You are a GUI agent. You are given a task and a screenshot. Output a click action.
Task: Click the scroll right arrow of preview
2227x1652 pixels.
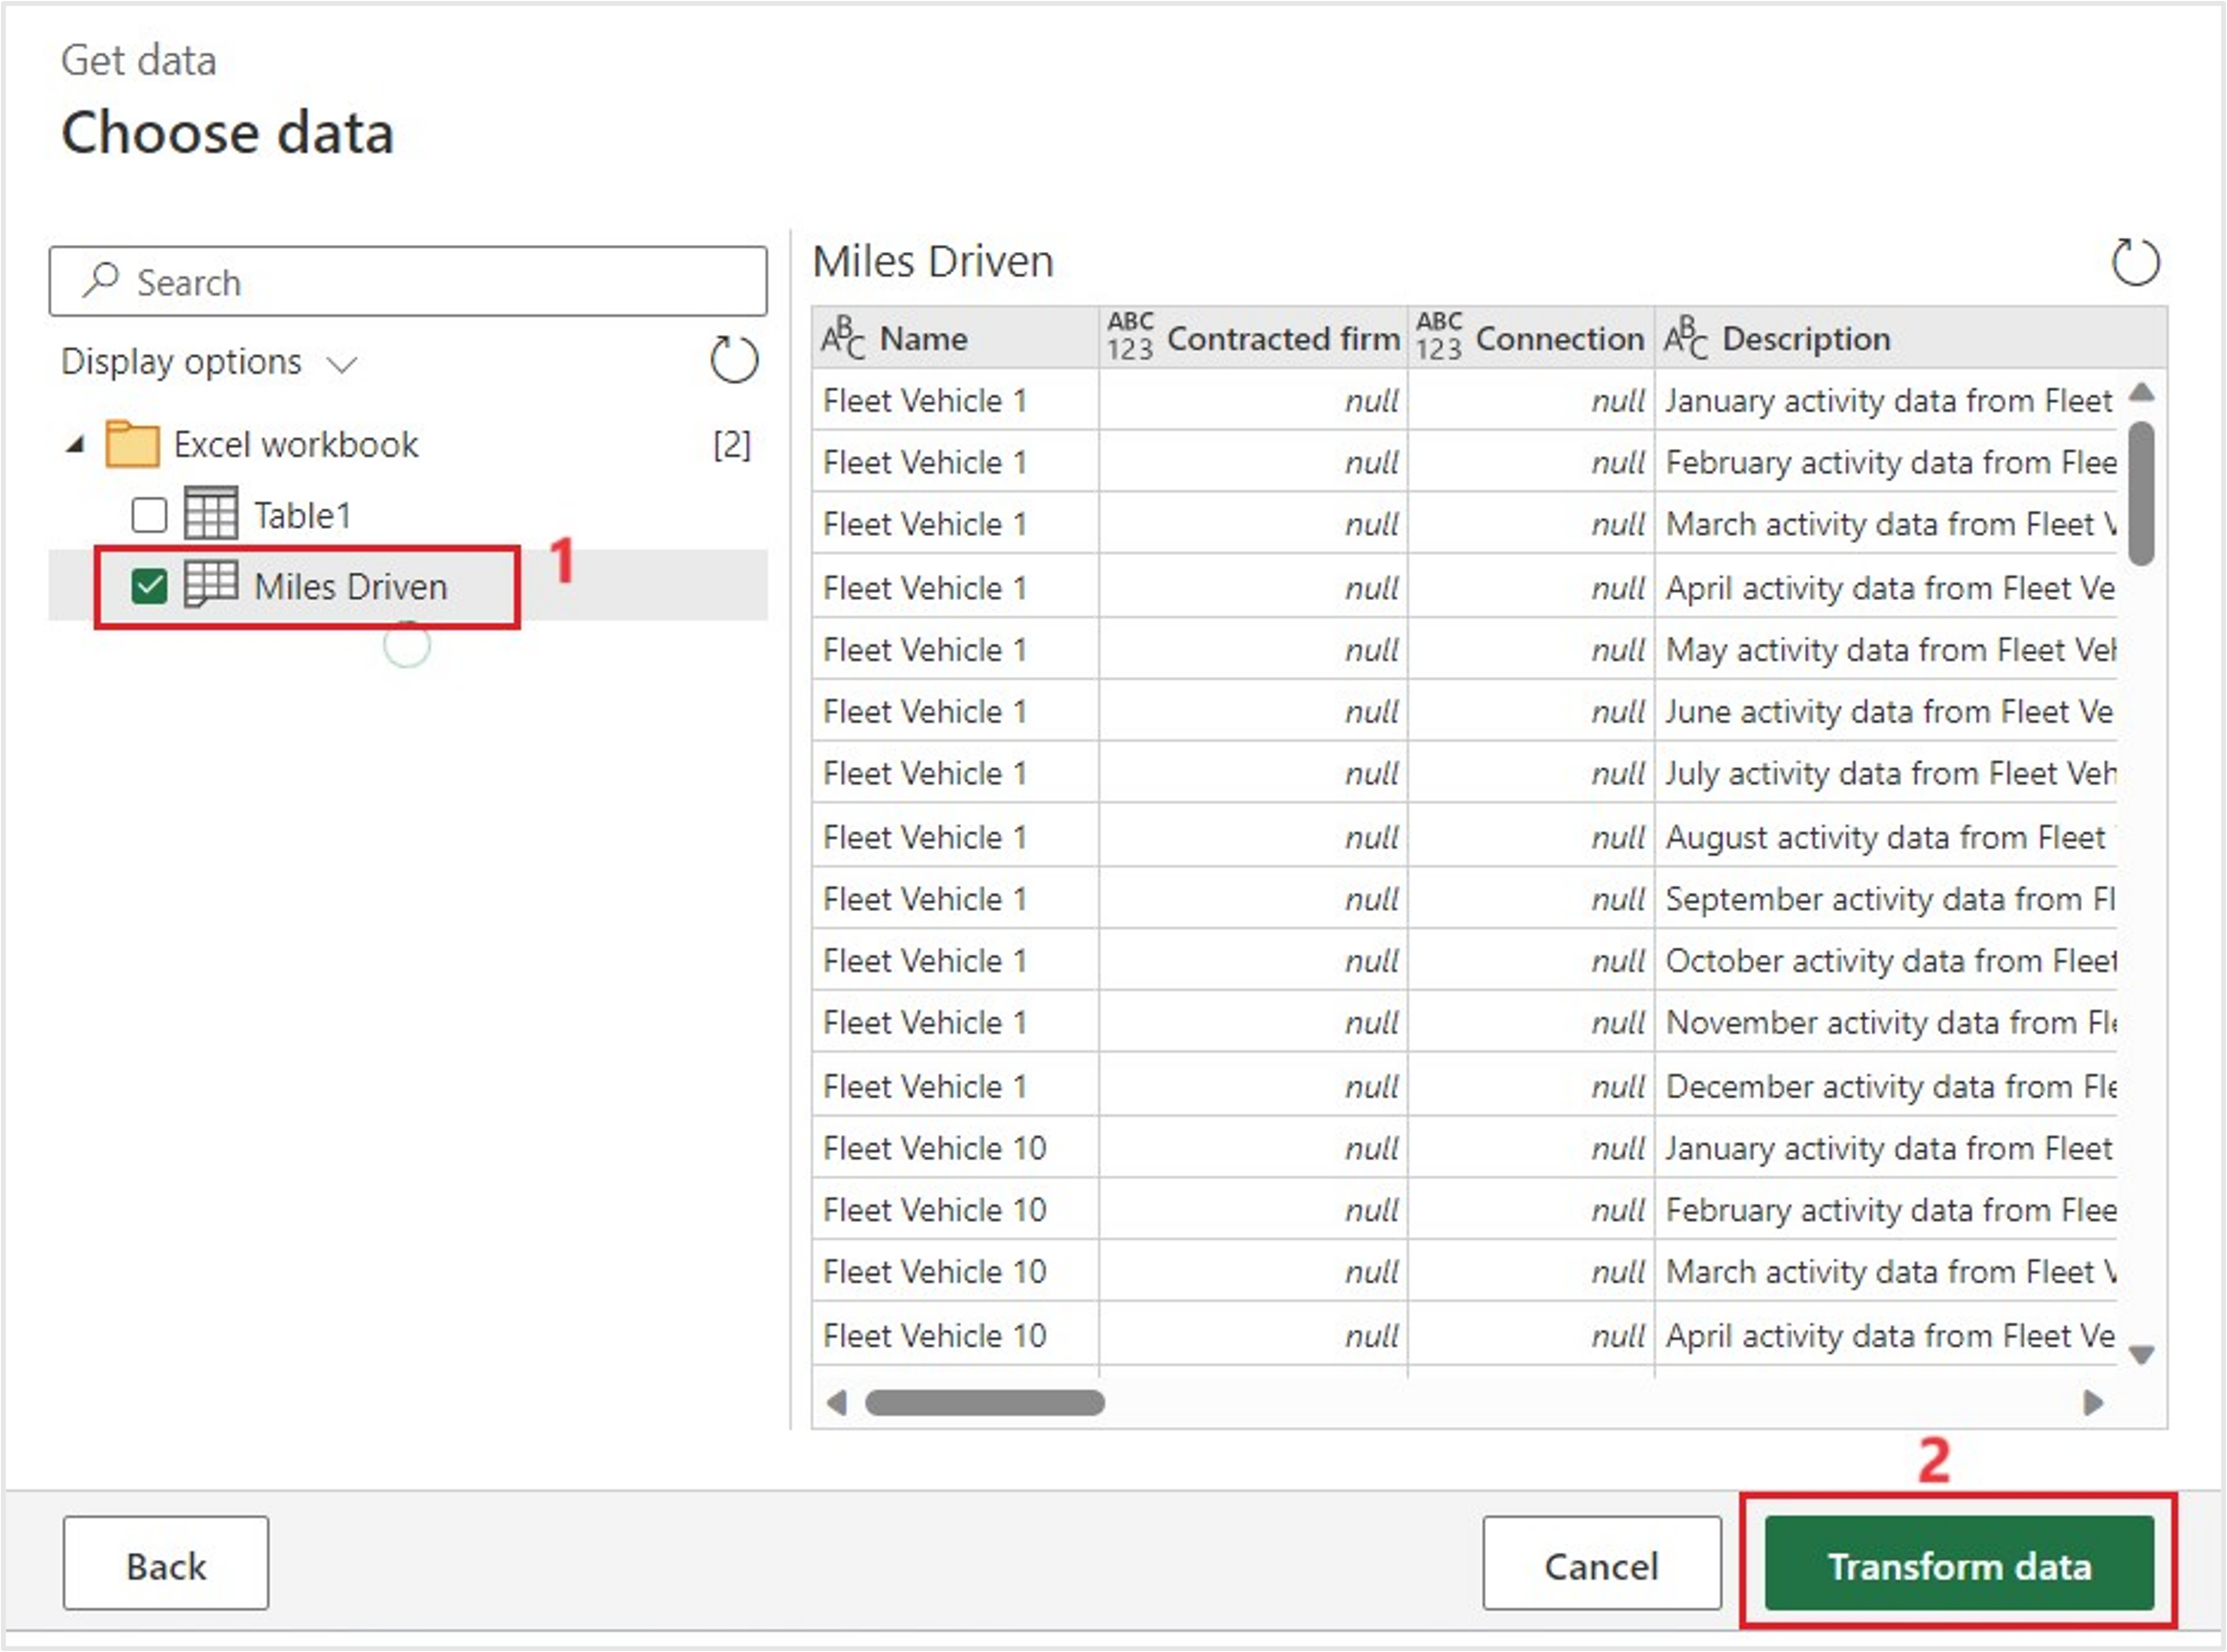2092,1403
